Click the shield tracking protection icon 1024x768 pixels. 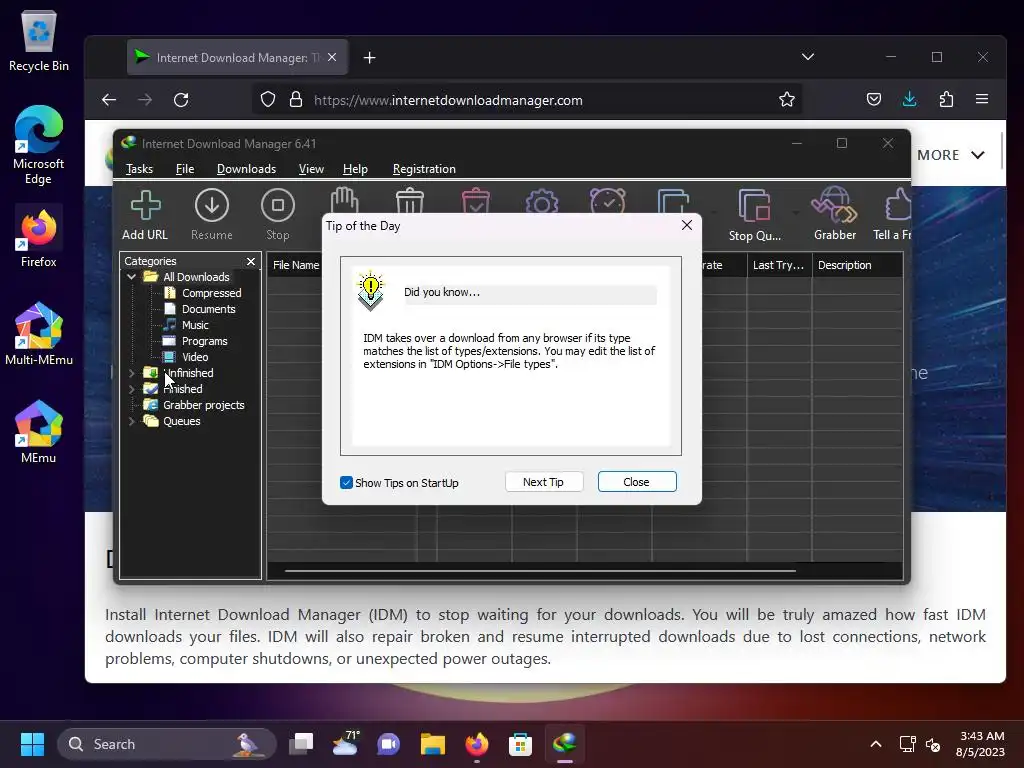click(268, 100)
